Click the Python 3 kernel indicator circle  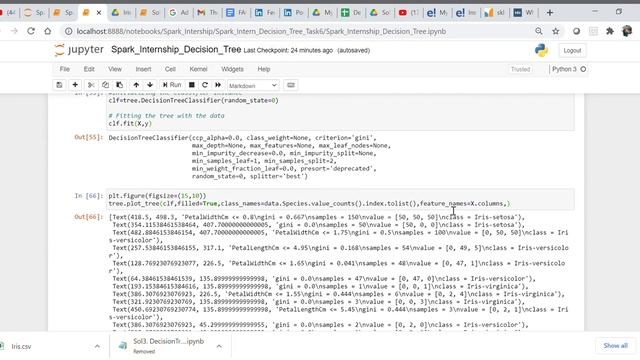tap(583, 69)
